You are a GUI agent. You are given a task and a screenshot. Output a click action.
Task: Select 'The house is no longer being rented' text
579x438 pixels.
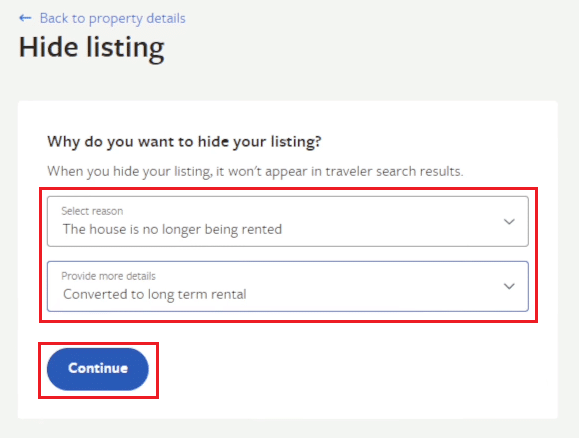(x=172, y=229)
